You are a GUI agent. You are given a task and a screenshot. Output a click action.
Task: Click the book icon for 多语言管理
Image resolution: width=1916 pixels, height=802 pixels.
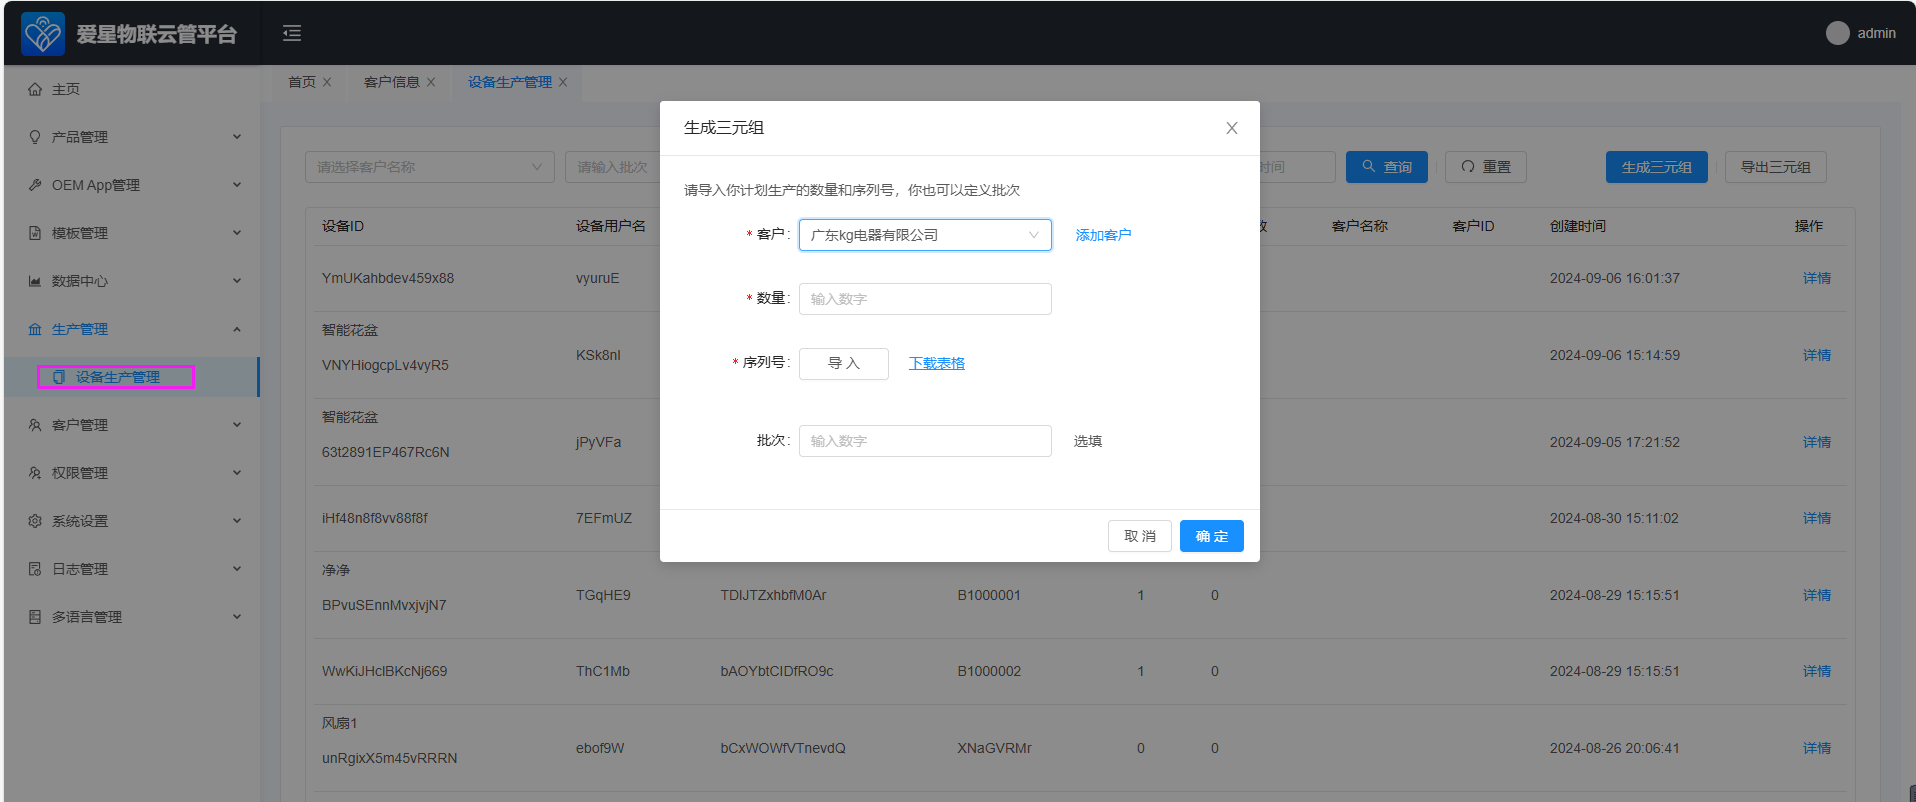35,617
